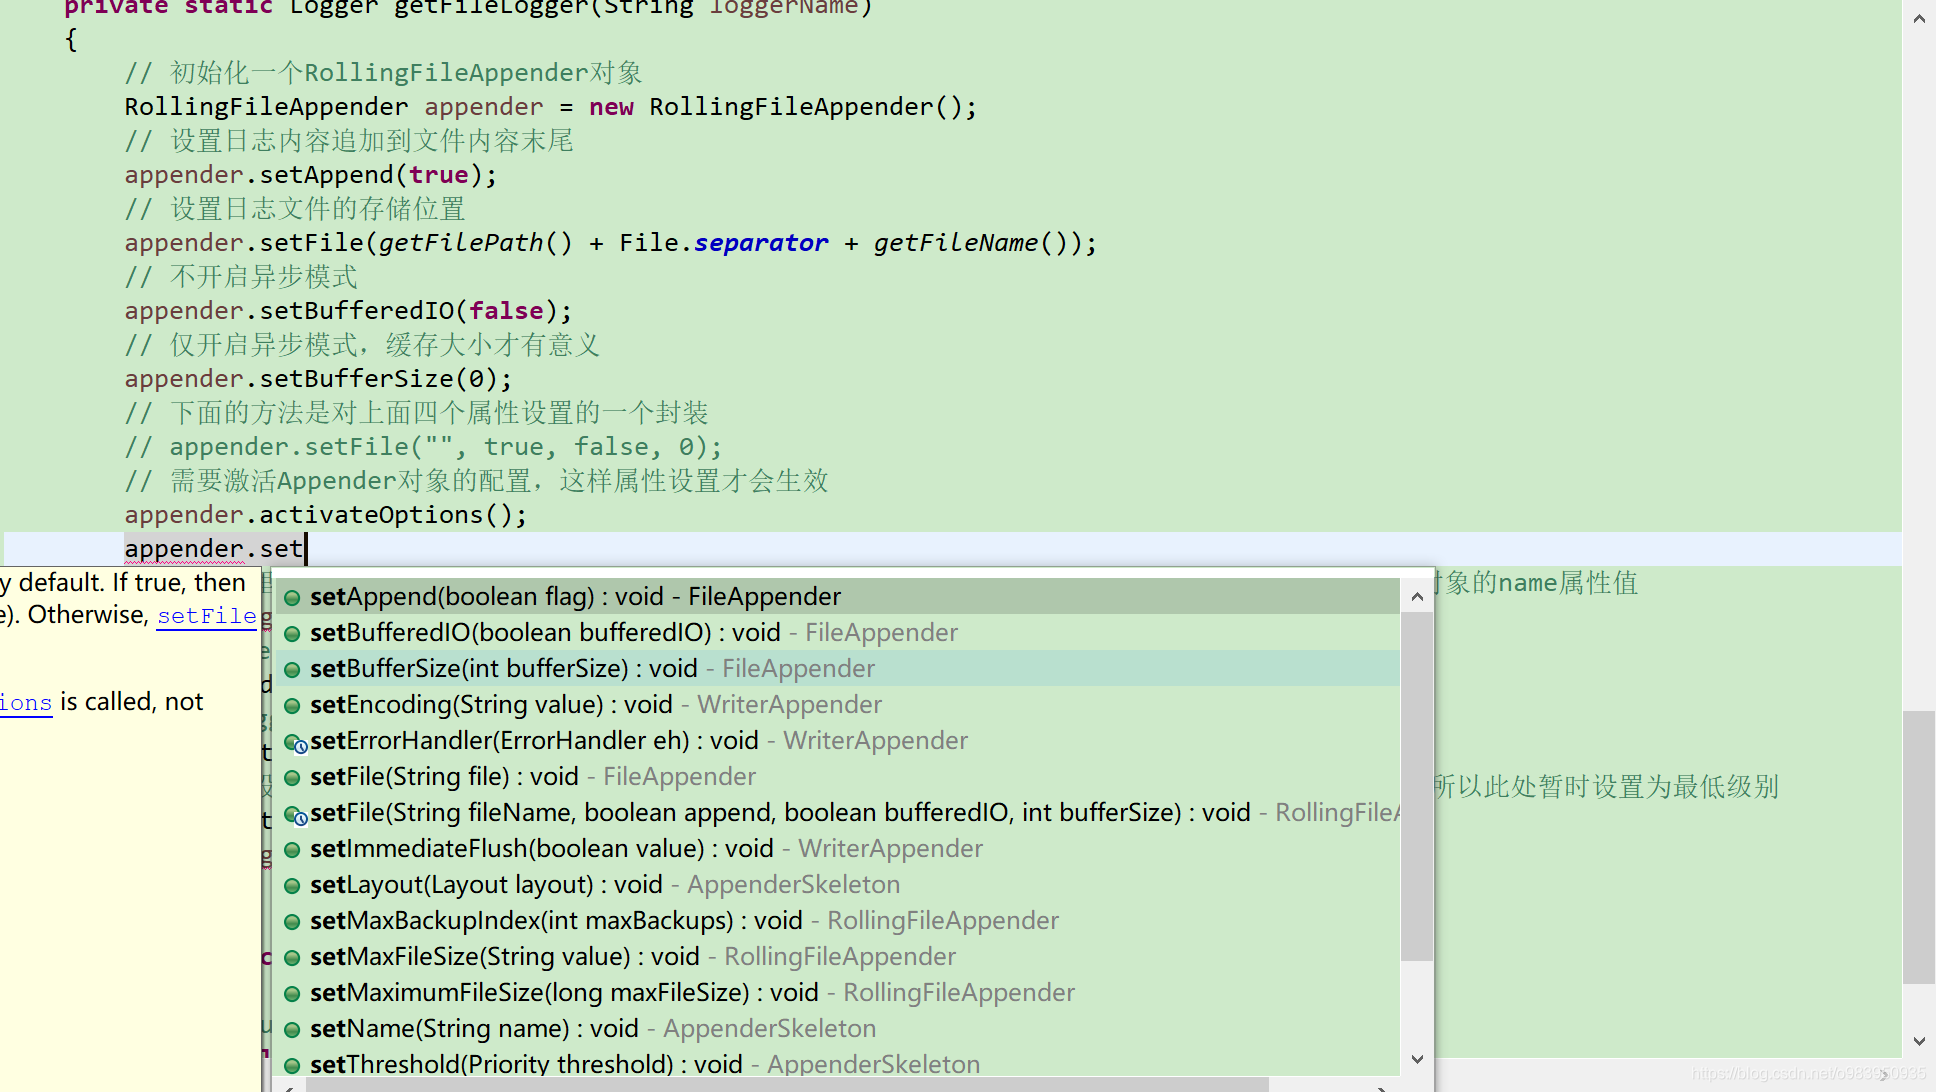This screenshot has height=1092, width=1936.
Task: Select setImmediateFlush(boolean value) proposal
Action: click(x=838, y=848)
